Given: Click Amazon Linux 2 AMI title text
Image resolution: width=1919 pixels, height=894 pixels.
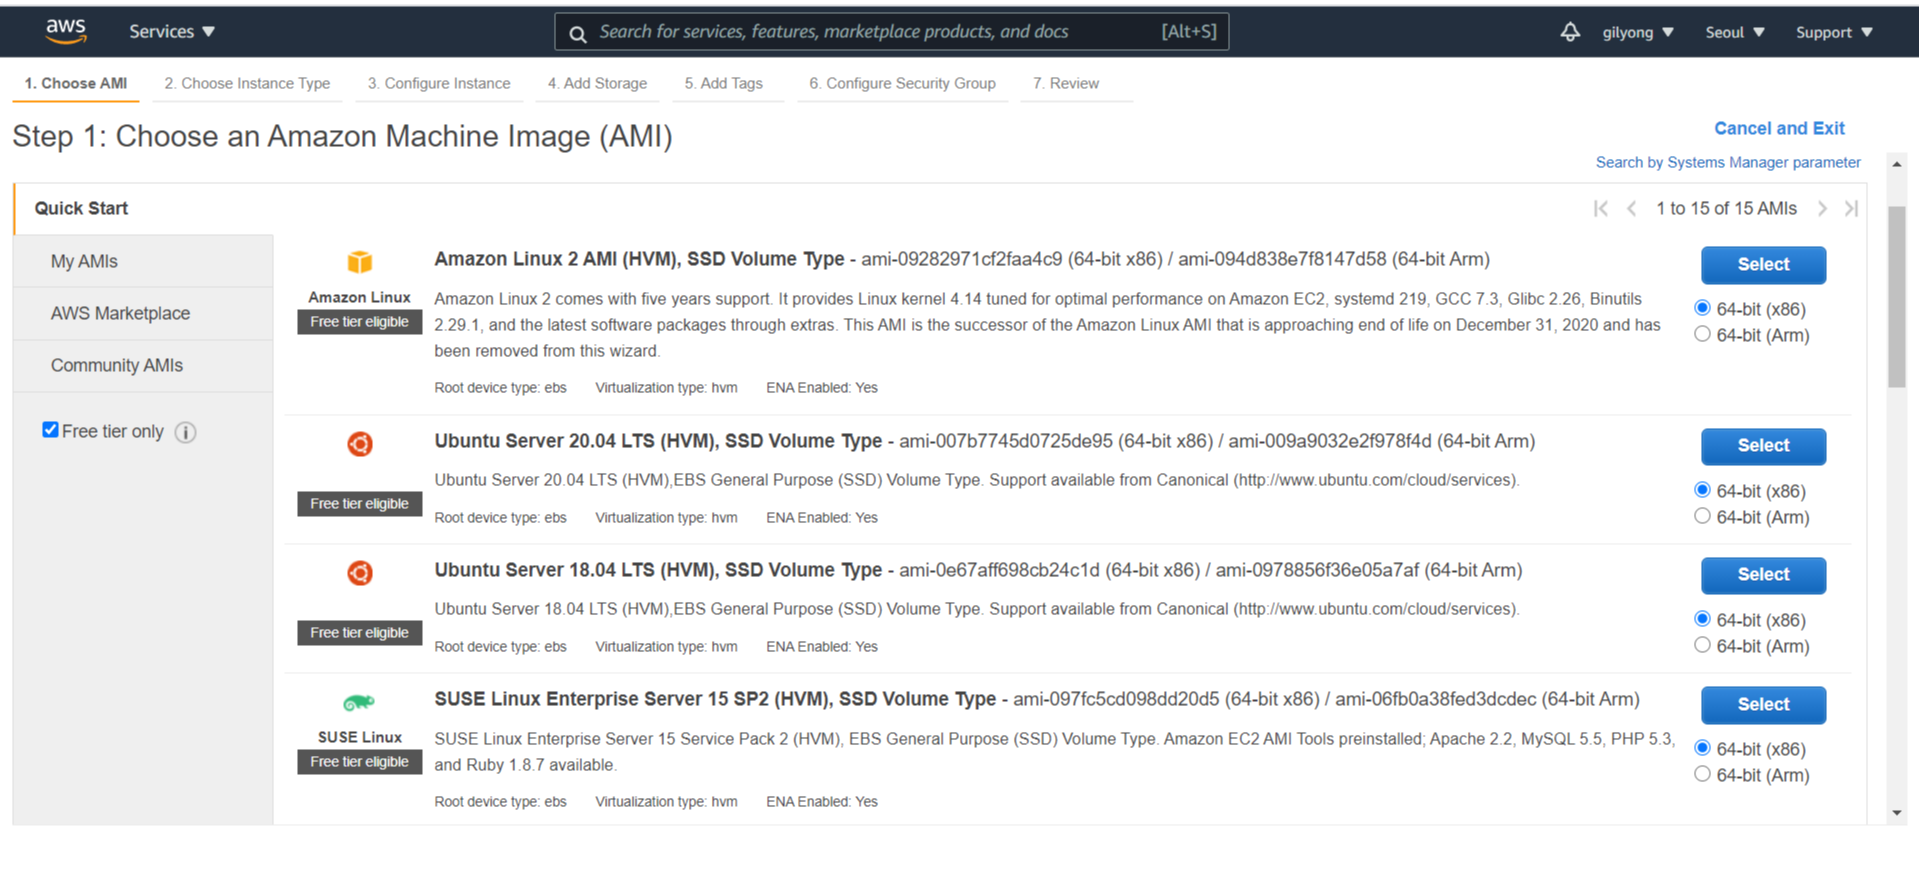Looking at the screenshot, I should tap(639, 259).
